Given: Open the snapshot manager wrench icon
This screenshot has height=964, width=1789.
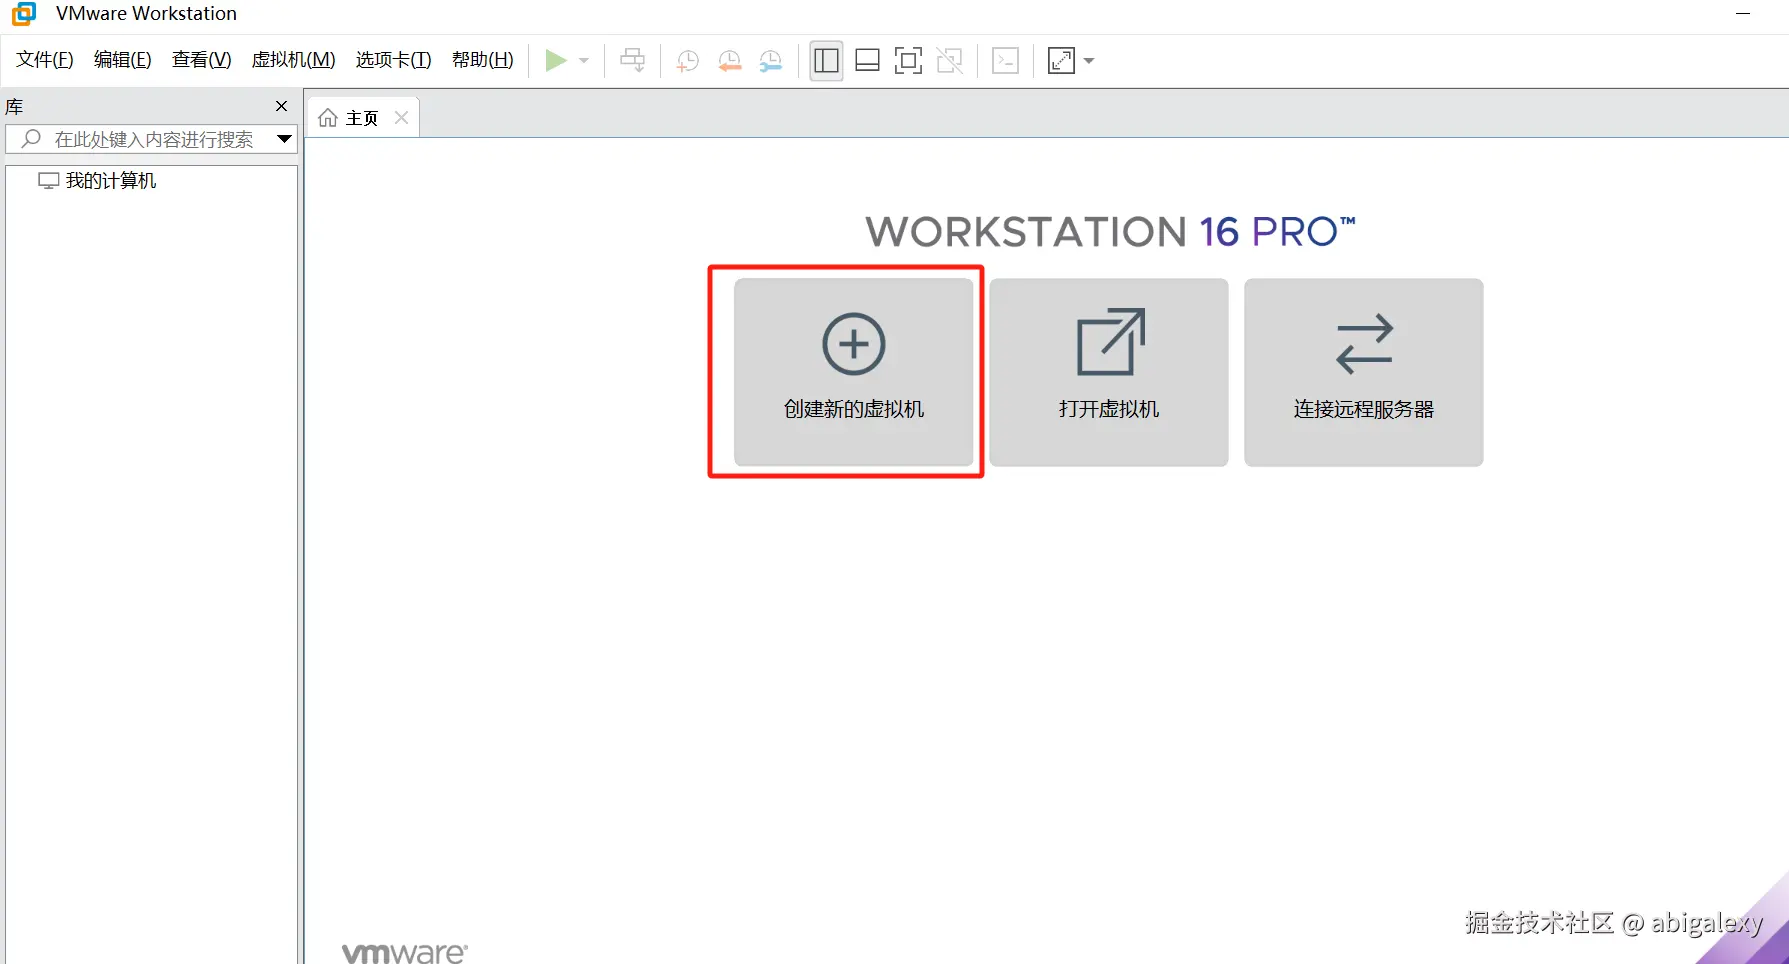Looking at the screenshot, I should [770, 61].
